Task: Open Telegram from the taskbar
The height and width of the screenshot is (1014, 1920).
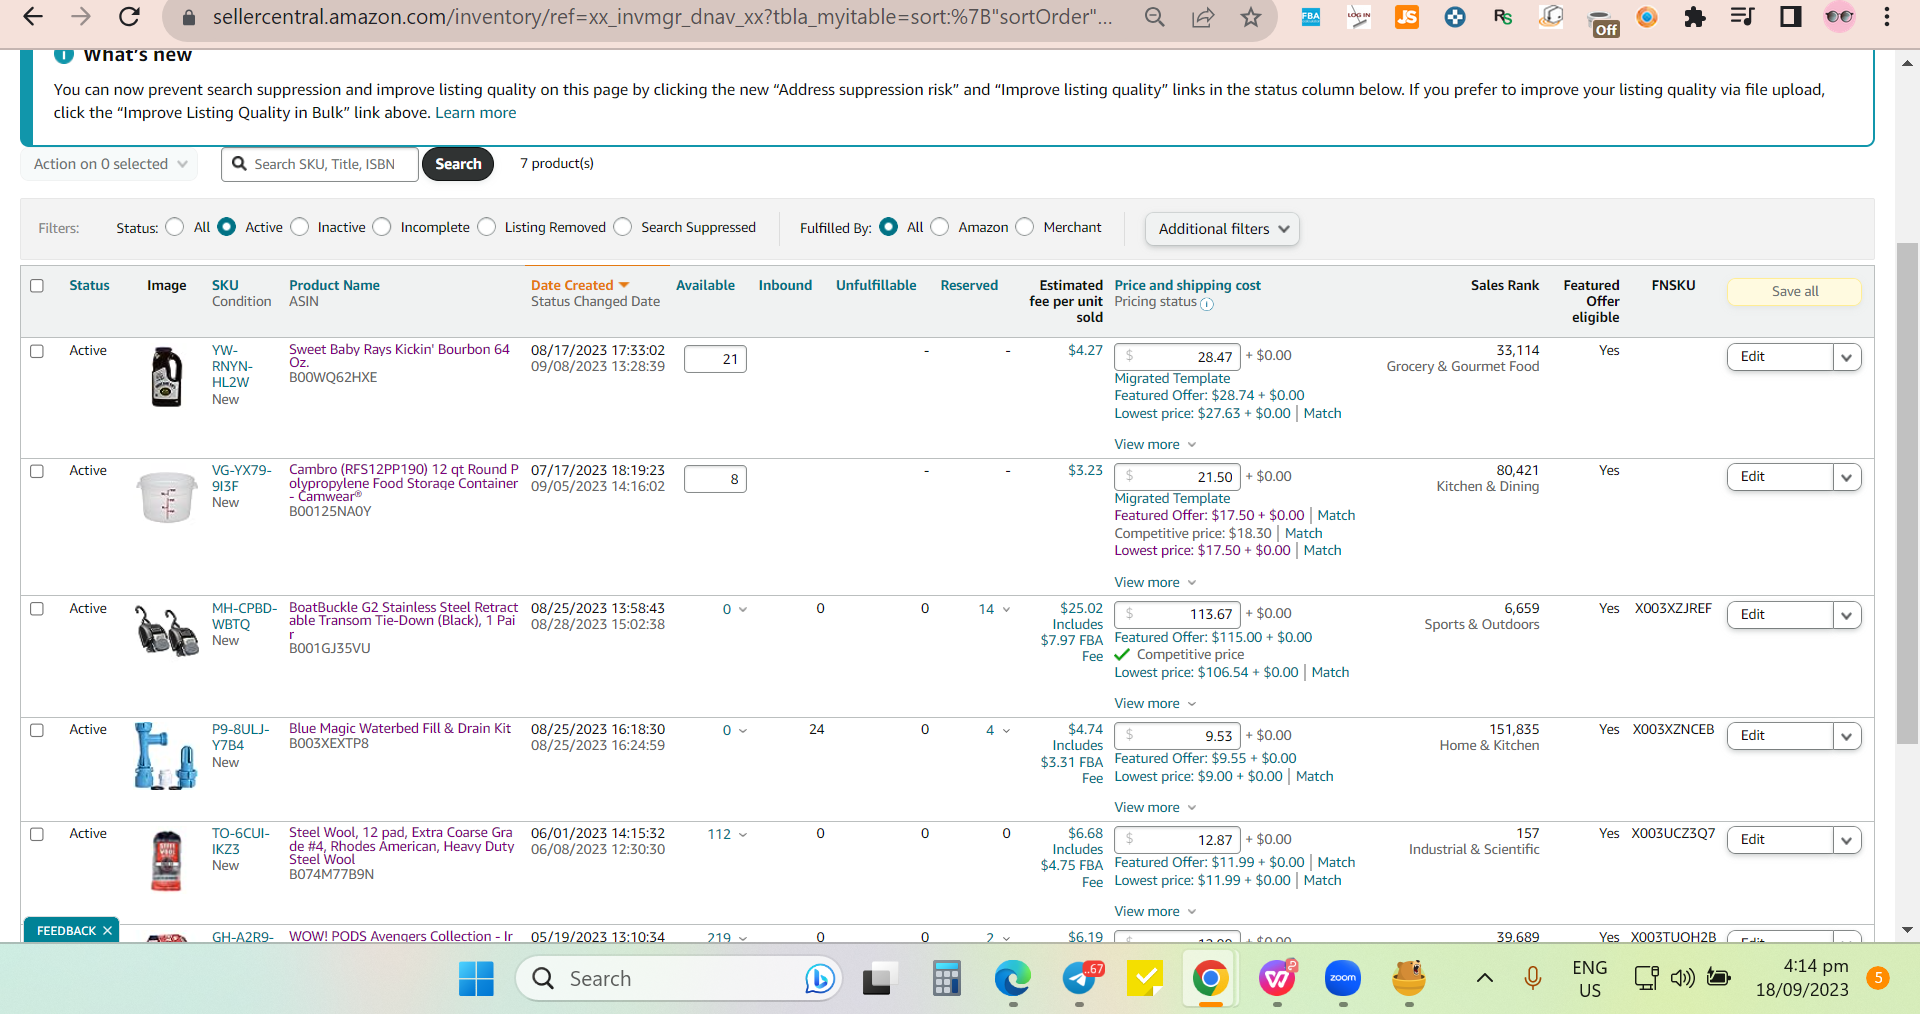Action: tap(1080, 978)
